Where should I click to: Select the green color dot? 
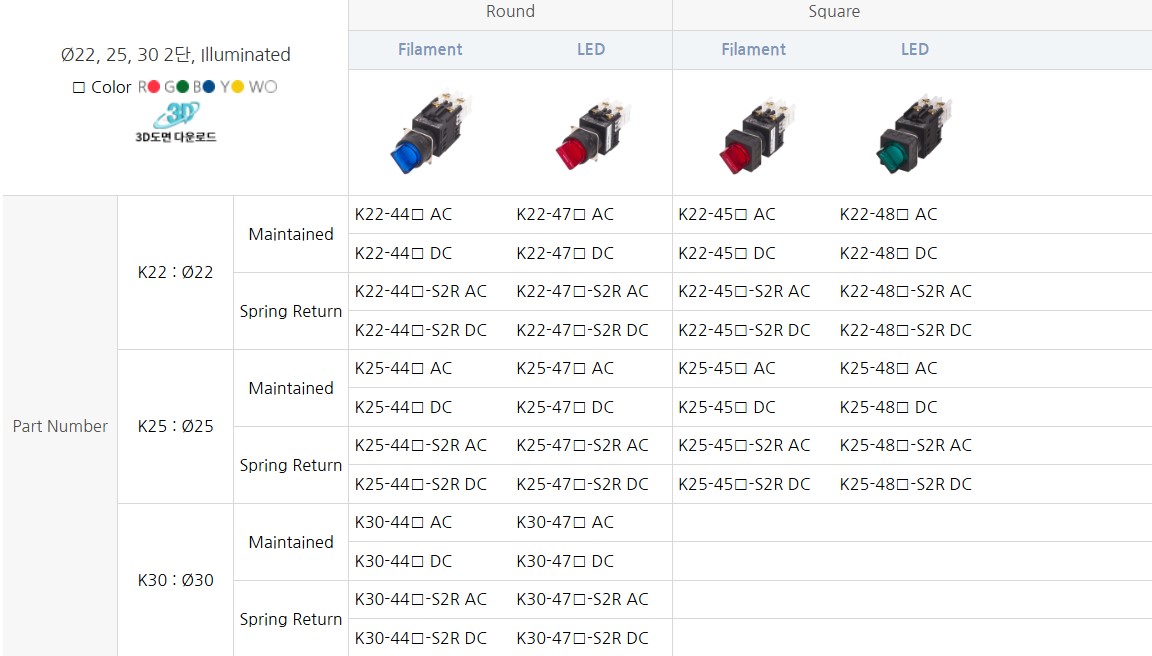click(x=182, y=87)
